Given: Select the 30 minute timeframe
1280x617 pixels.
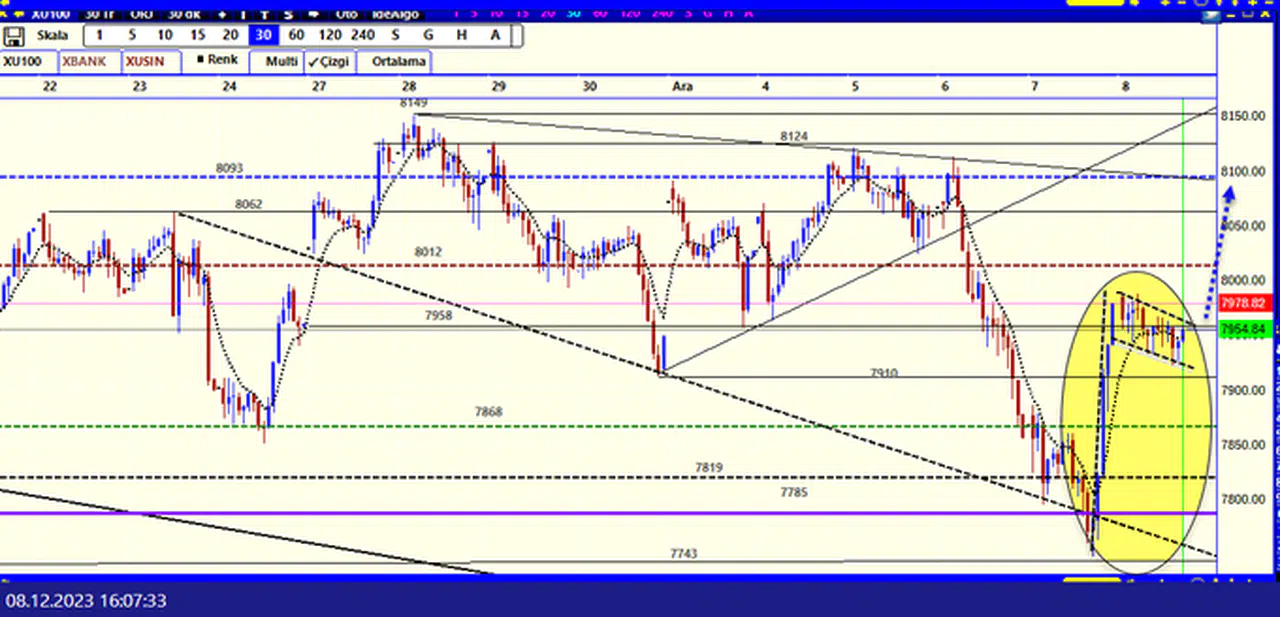Looking at the screenshot, I should [263, 35].
